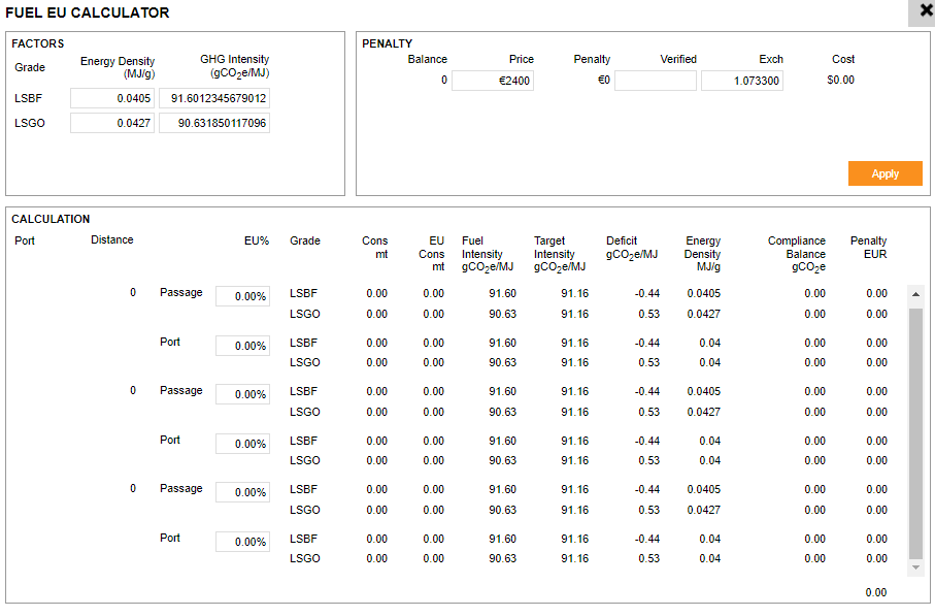The image size is (938, 611).
Task: Click the Compliance Balance column header
Action: click(796, 254)
